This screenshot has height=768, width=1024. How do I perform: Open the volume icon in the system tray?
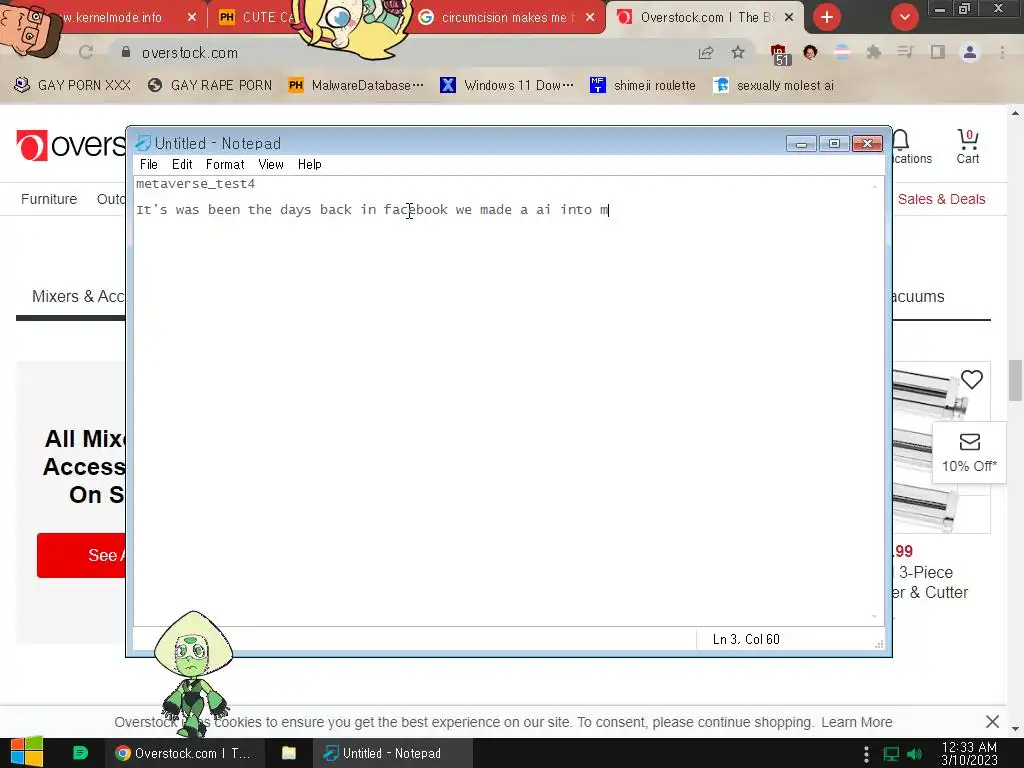(x=914, y=754)
